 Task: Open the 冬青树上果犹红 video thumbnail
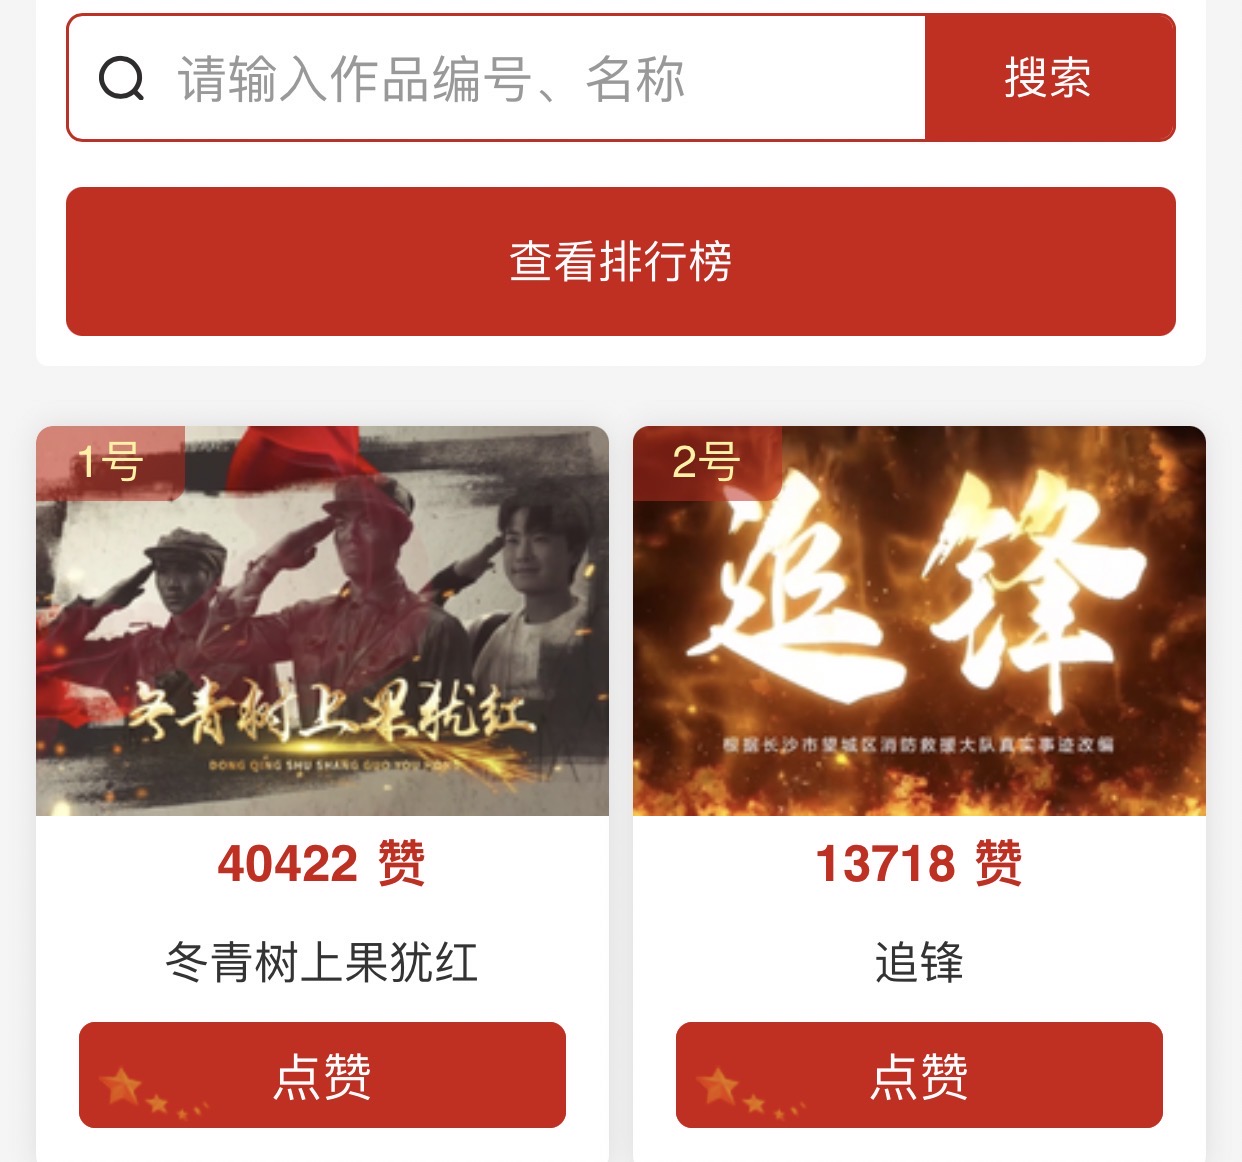point(322,621)
